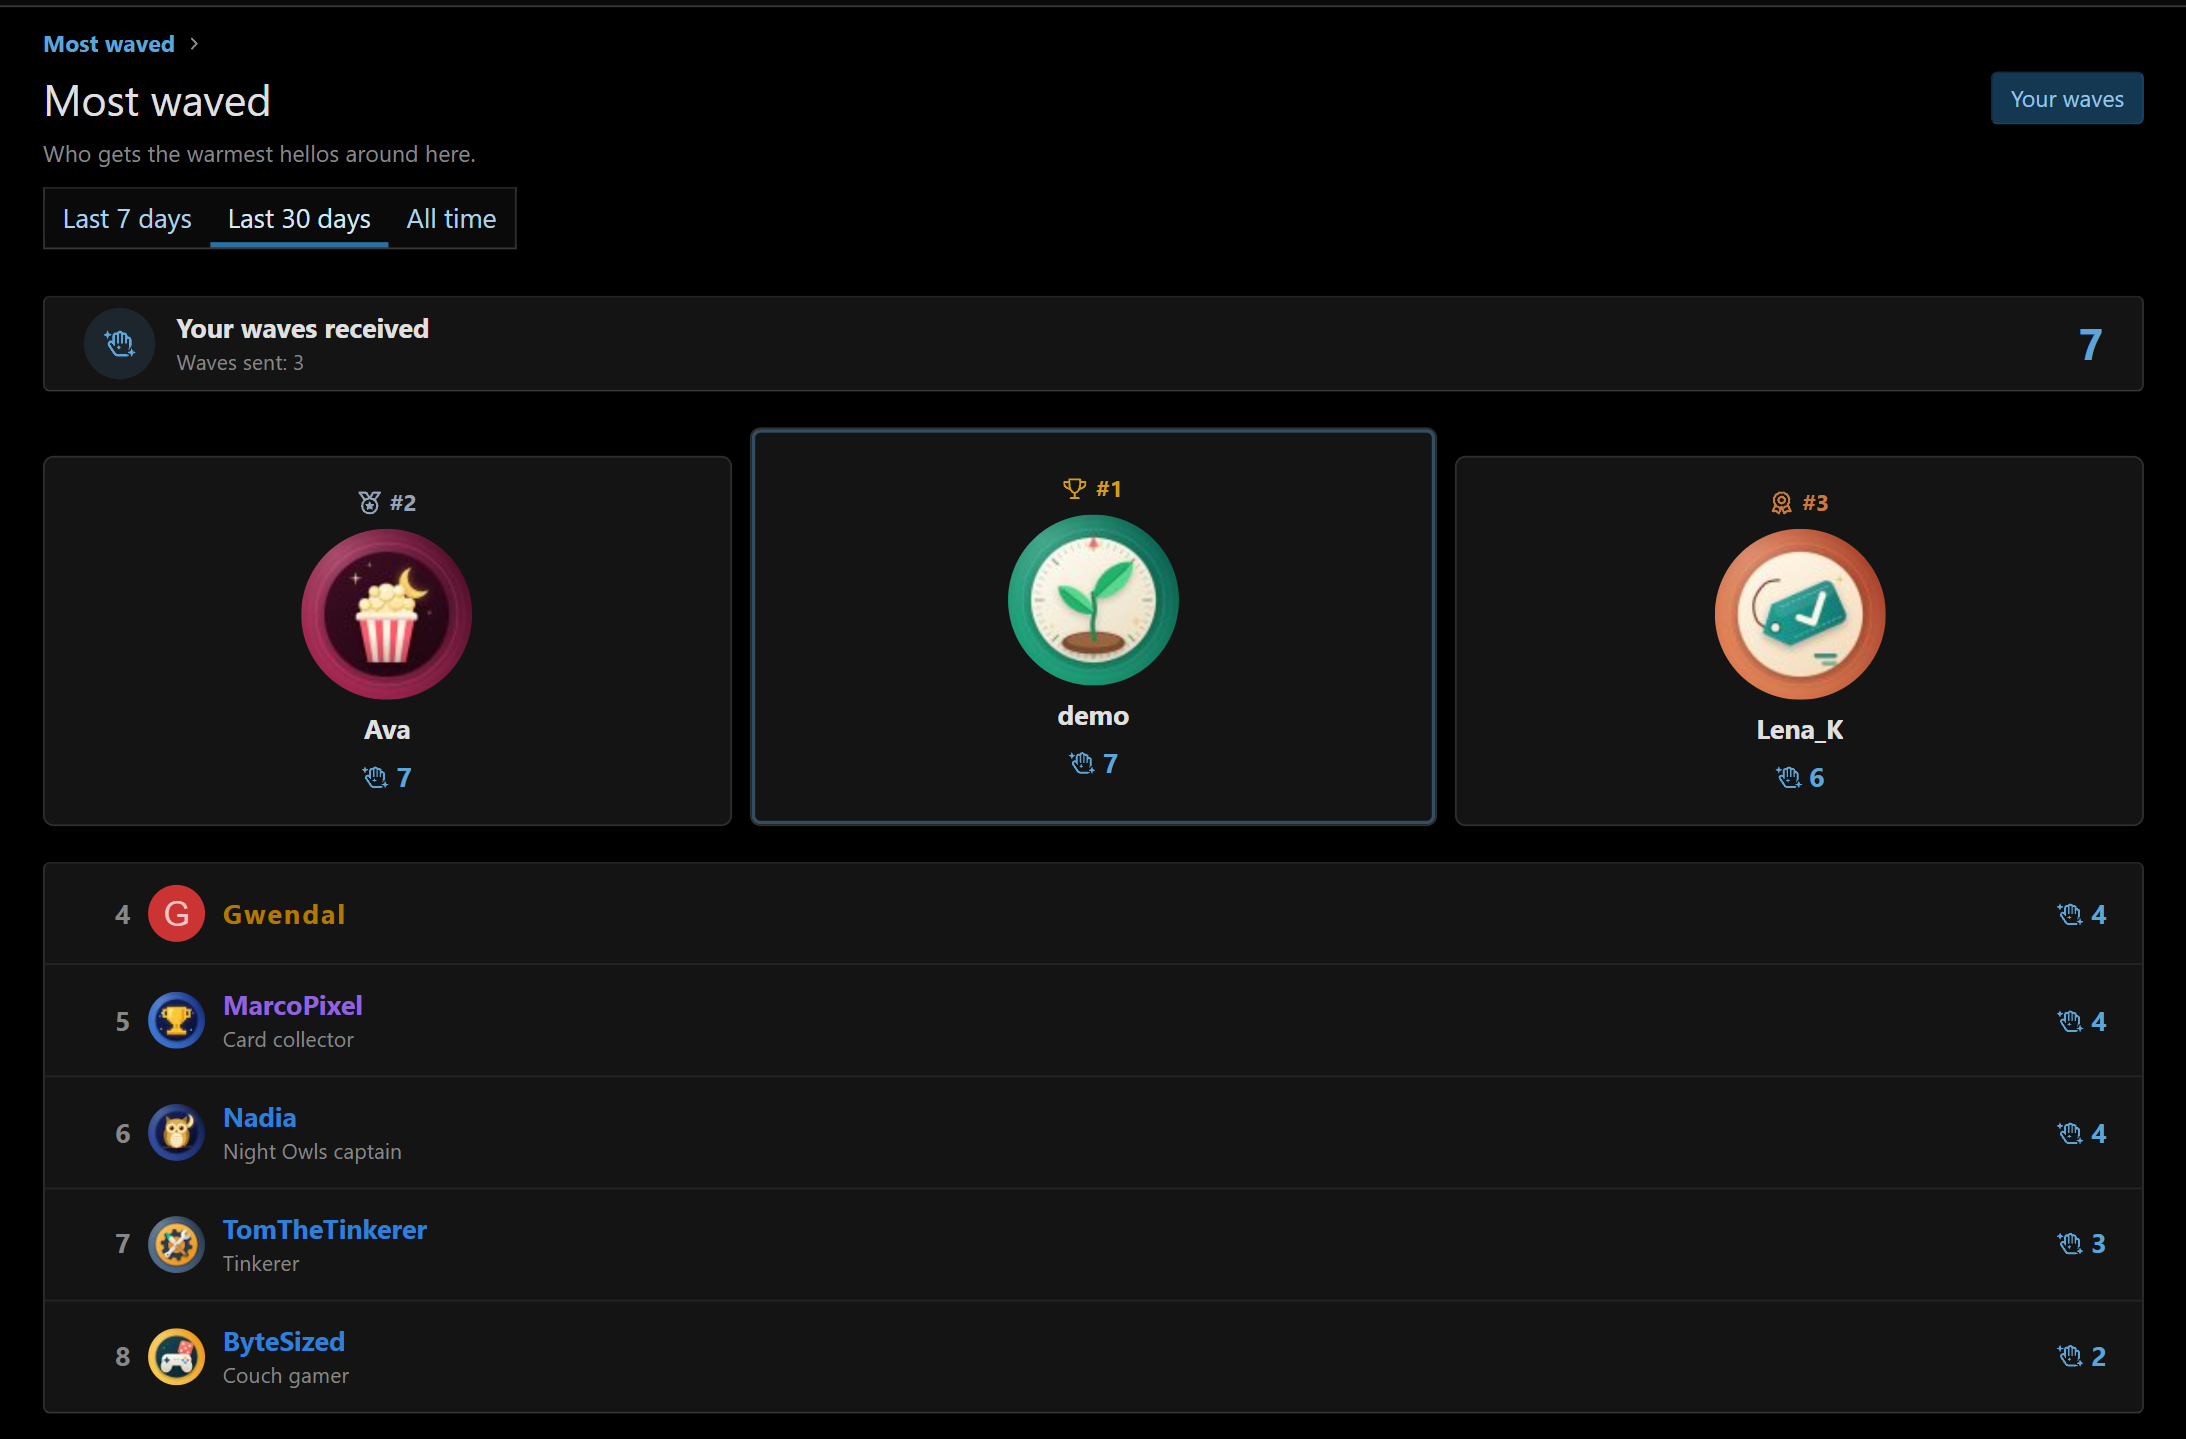Click TomTheTinkerer's gear avatar
The width and height of the screenshot is (2186, 1439).
coord(176,1244)
